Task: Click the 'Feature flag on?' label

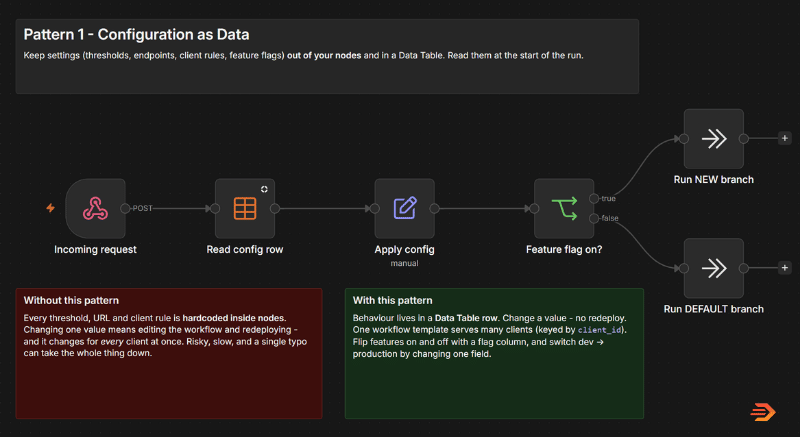Action: [x=564, y=249]
